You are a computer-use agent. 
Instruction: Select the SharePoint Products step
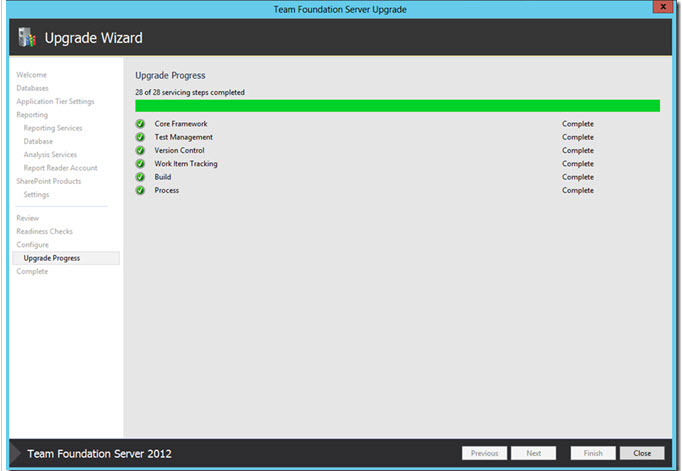[49, 181]
